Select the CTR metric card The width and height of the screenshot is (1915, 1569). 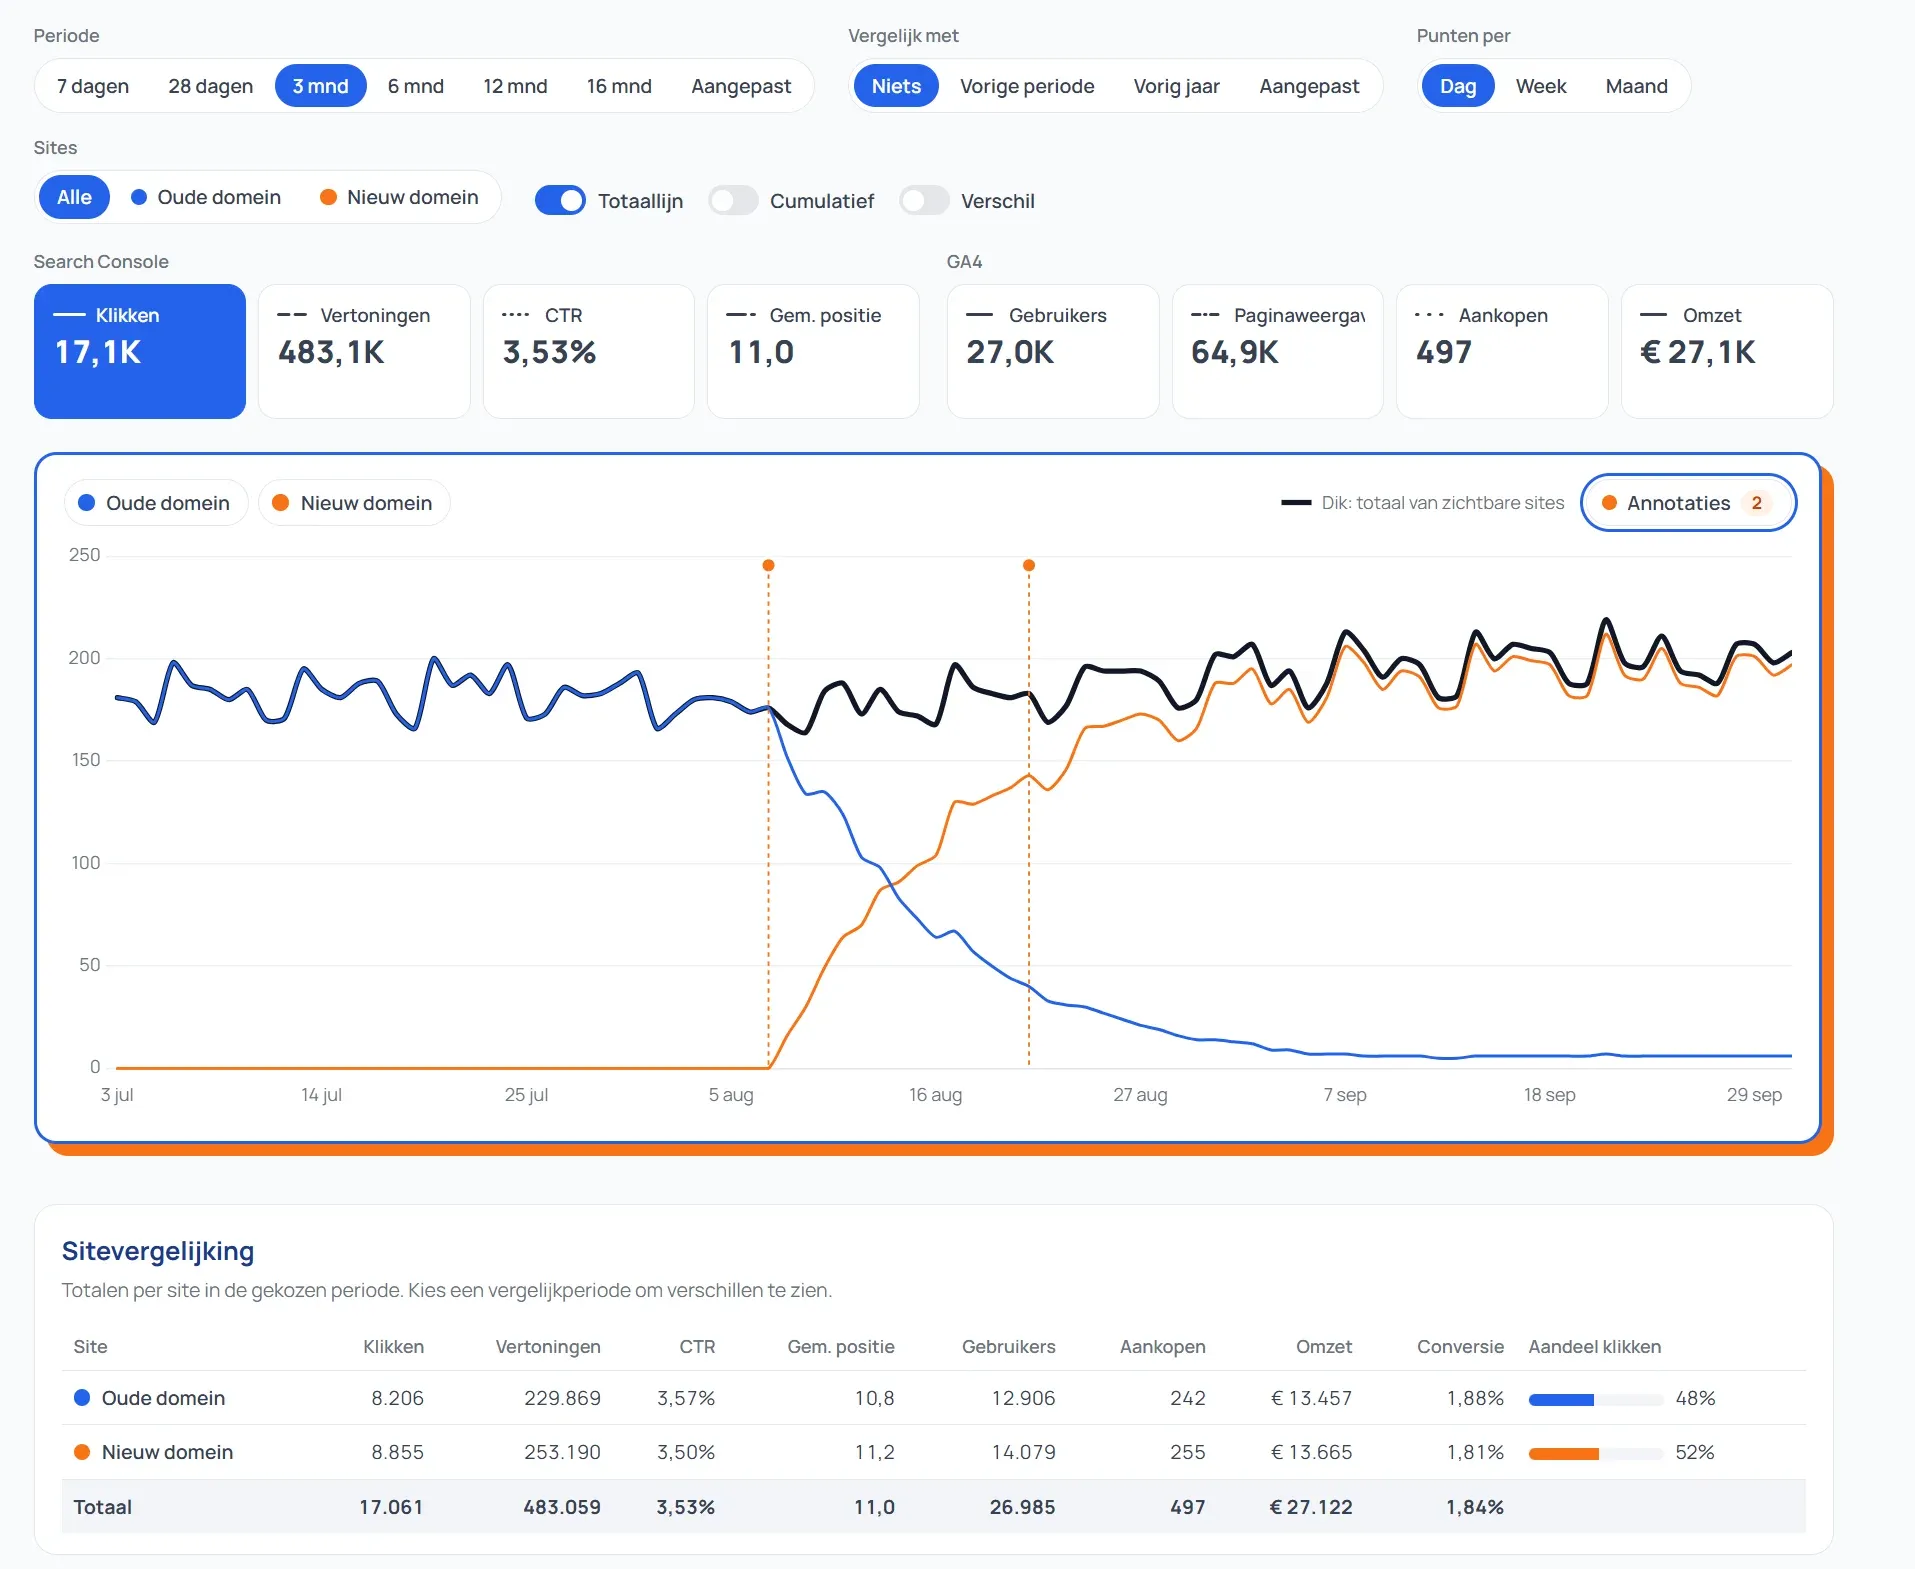click(589, 351)
